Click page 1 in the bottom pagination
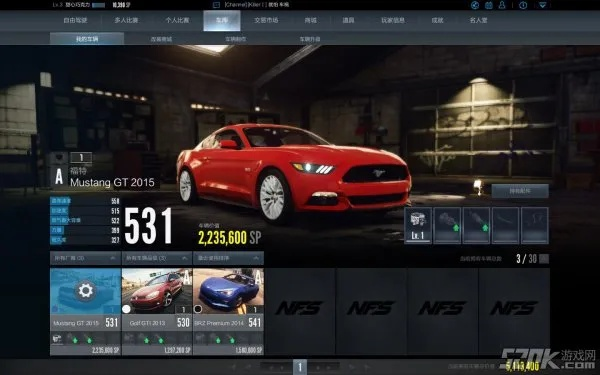600x375 pixels. 300,367
